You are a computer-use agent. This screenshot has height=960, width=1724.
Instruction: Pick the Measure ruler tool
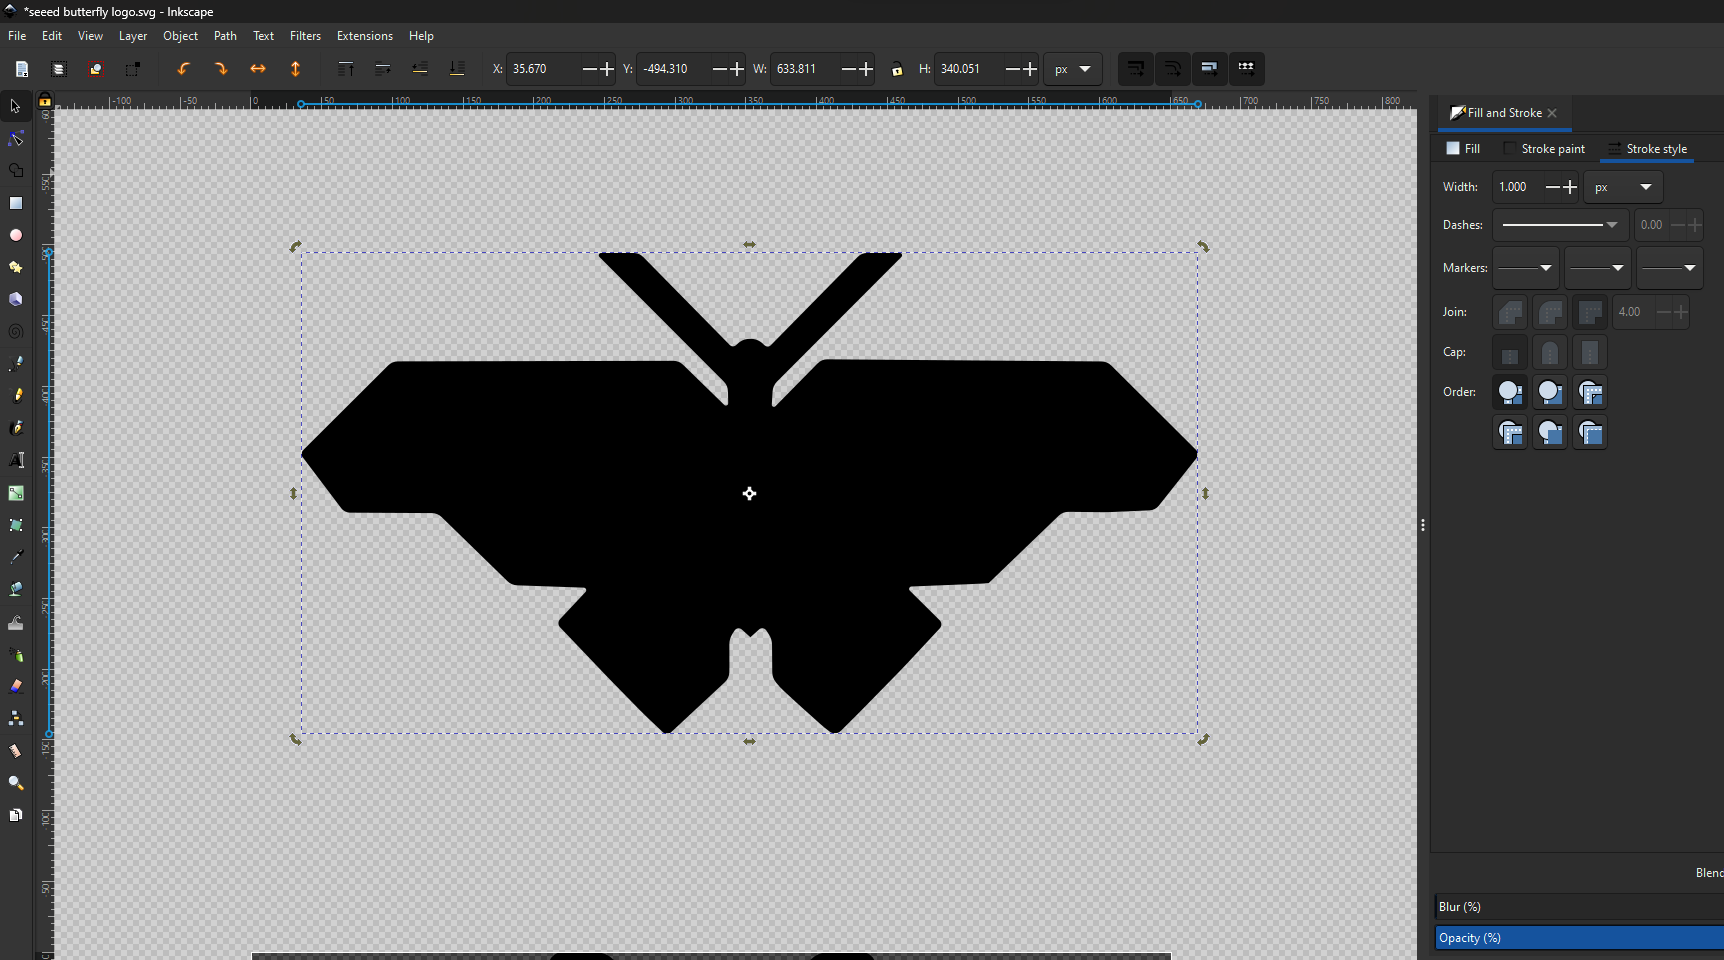[x=16, y=751]
